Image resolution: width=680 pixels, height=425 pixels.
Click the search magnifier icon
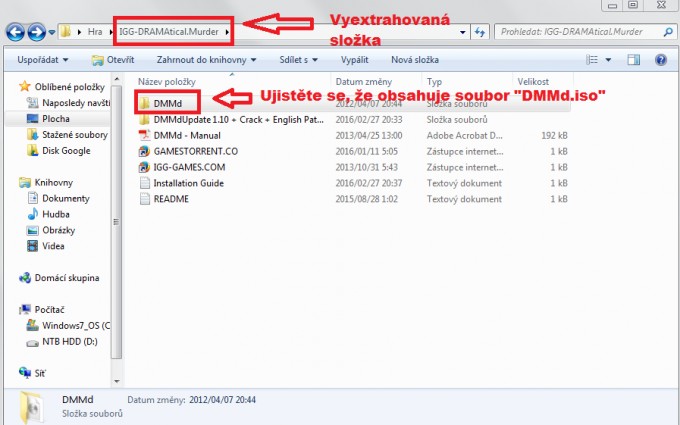coord(668,32)
